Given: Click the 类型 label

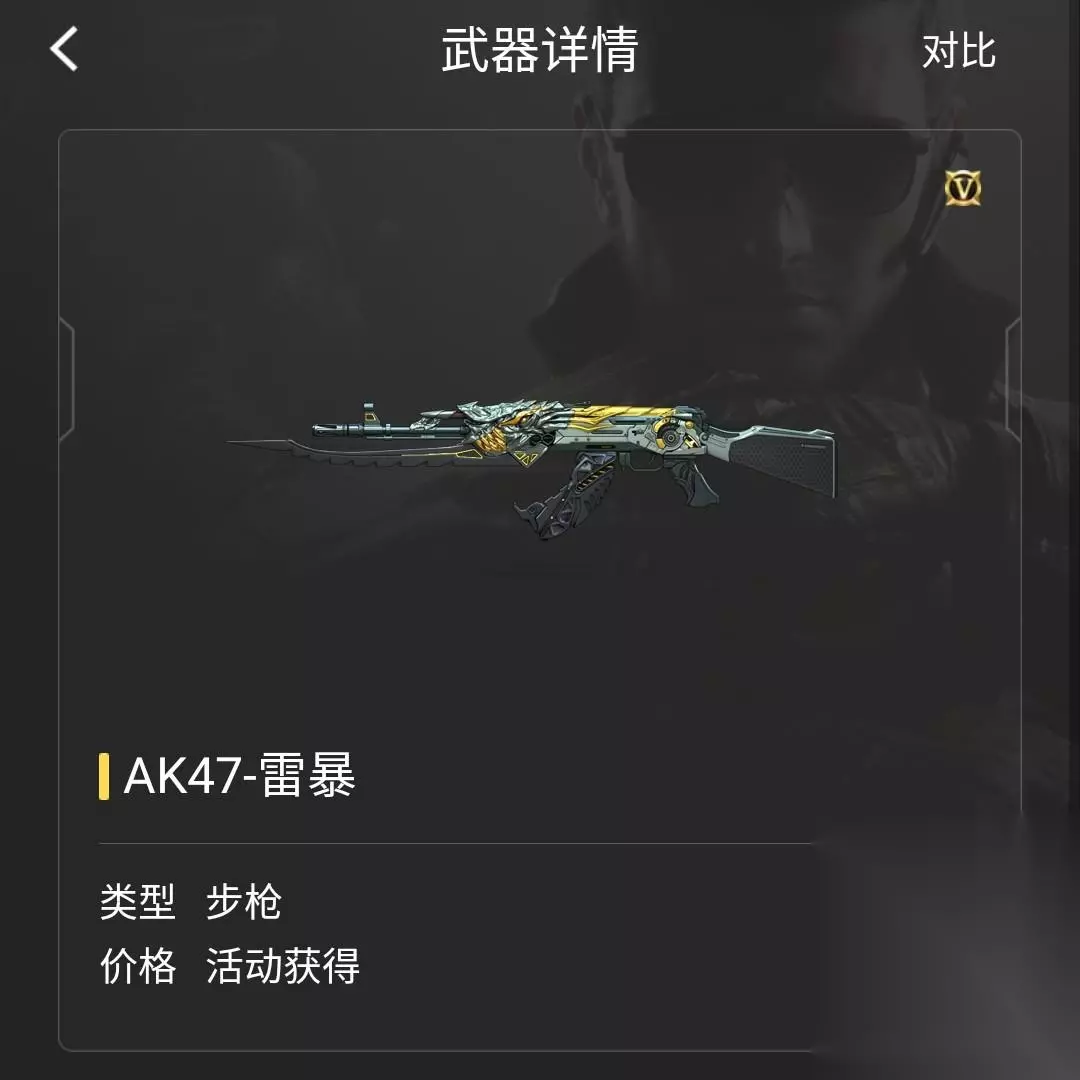Looking at the screenshot, I should click(x=138, y=902).
